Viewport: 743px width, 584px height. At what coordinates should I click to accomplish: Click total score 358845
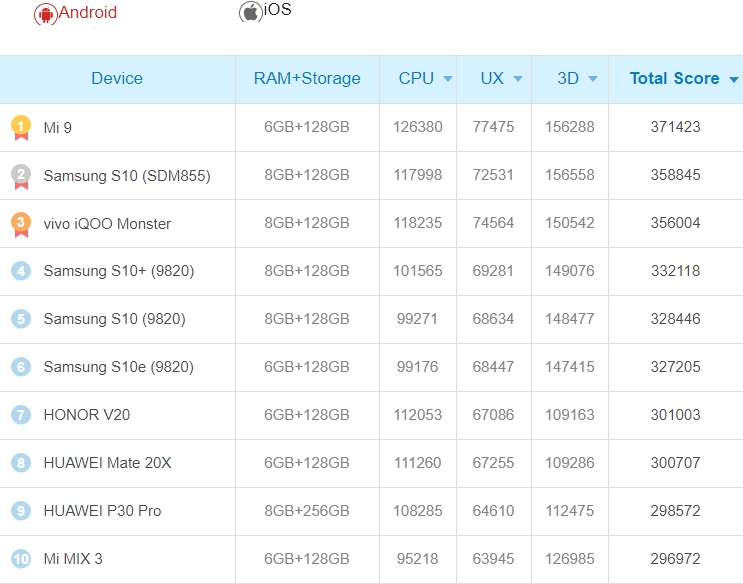point(675,174)
